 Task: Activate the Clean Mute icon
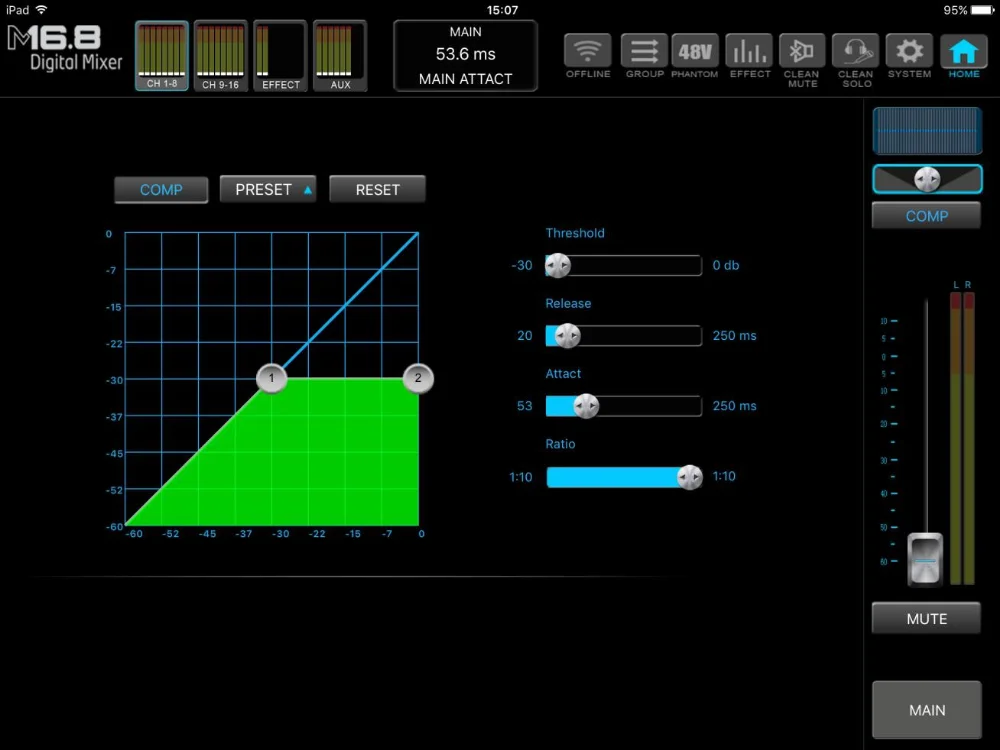click(802, 51)
